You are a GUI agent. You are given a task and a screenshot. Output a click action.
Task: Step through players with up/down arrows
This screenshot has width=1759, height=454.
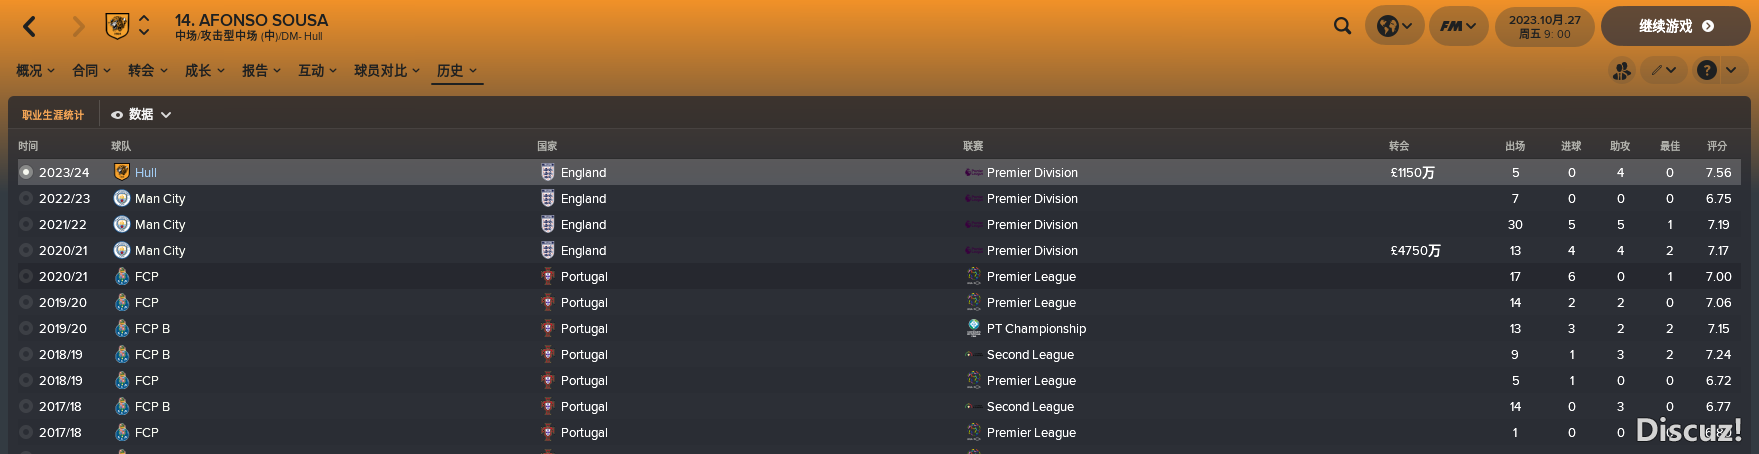coord(144,25)
